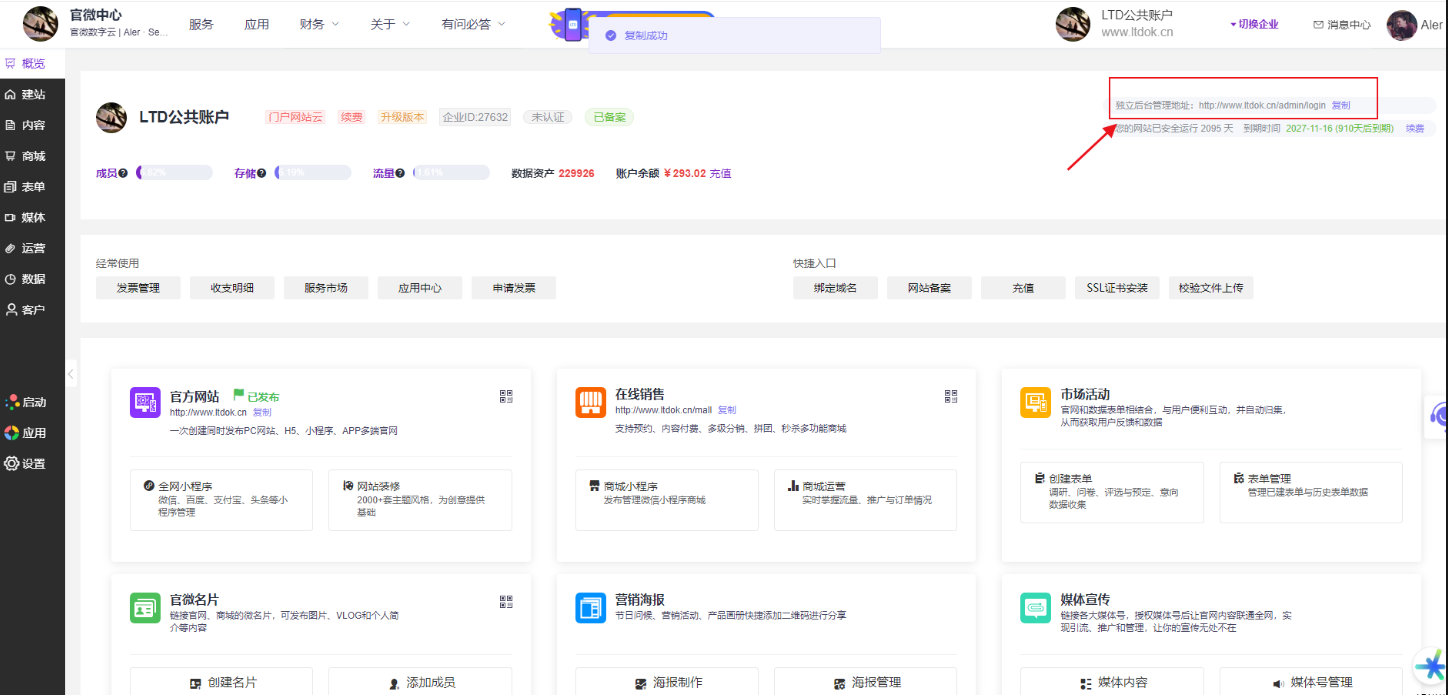
Task: Open the 网站装修 tile
Action: click(x=420, y=499)
